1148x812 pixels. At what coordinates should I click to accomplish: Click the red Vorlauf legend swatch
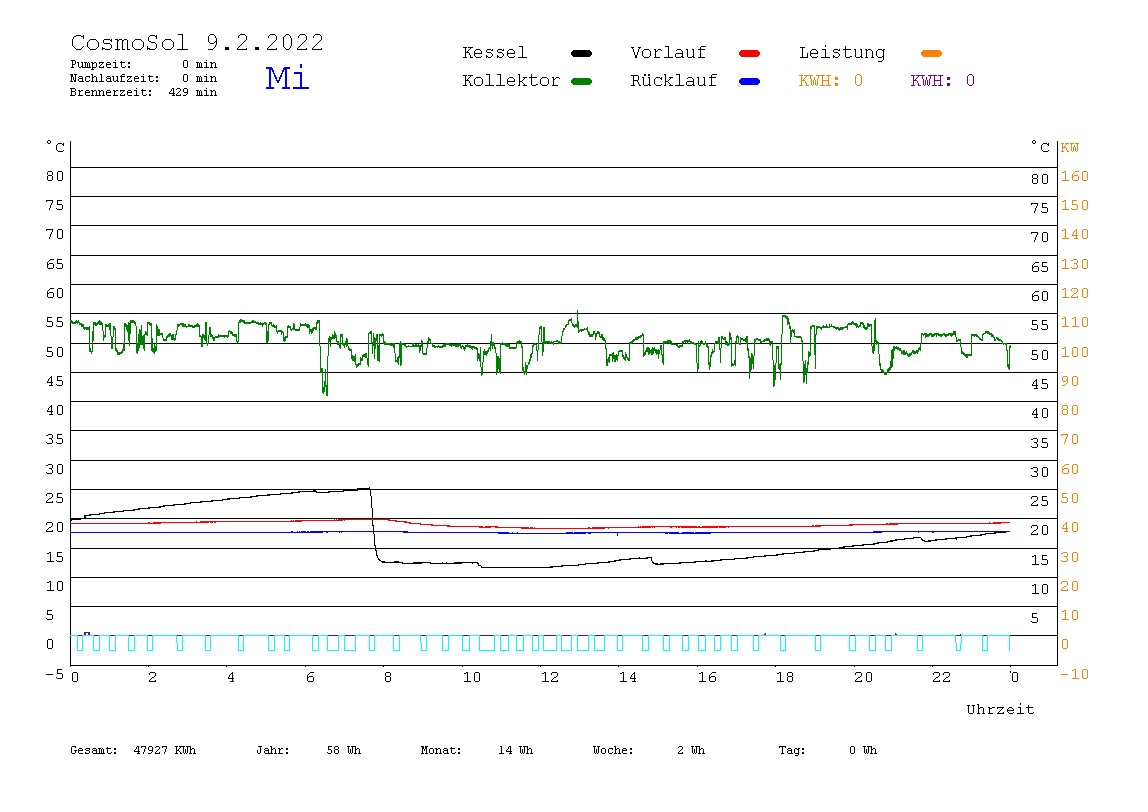(x=750, y=53)
